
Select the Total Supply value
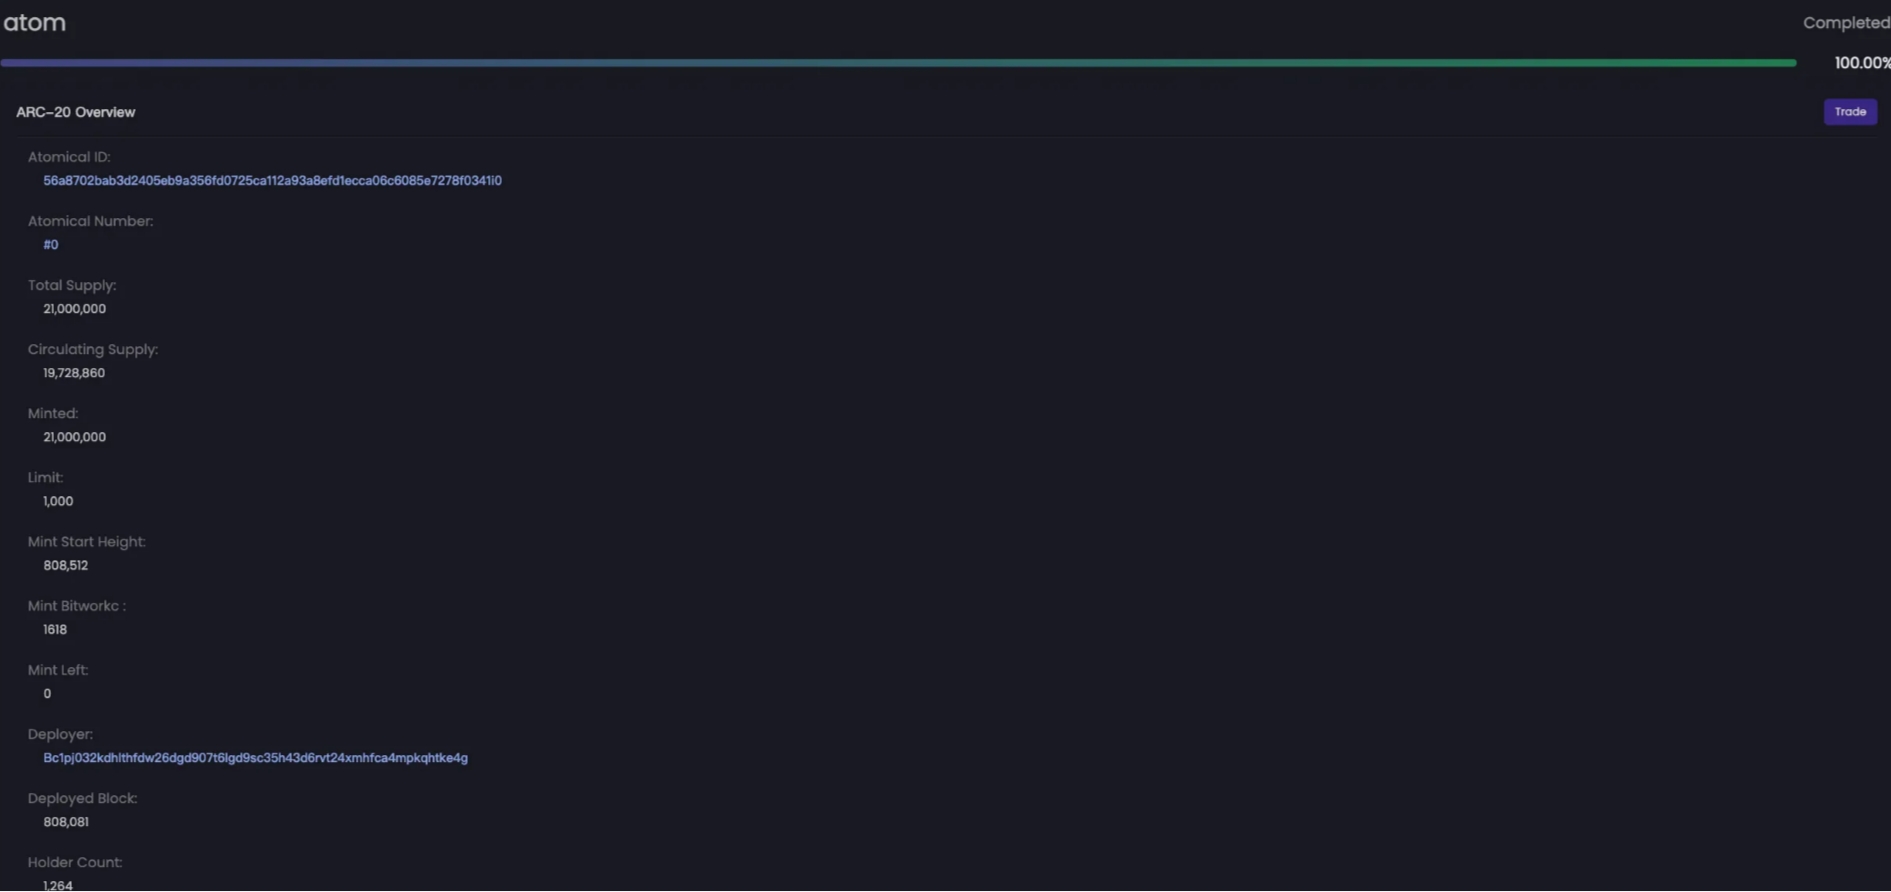click(75, 309)
